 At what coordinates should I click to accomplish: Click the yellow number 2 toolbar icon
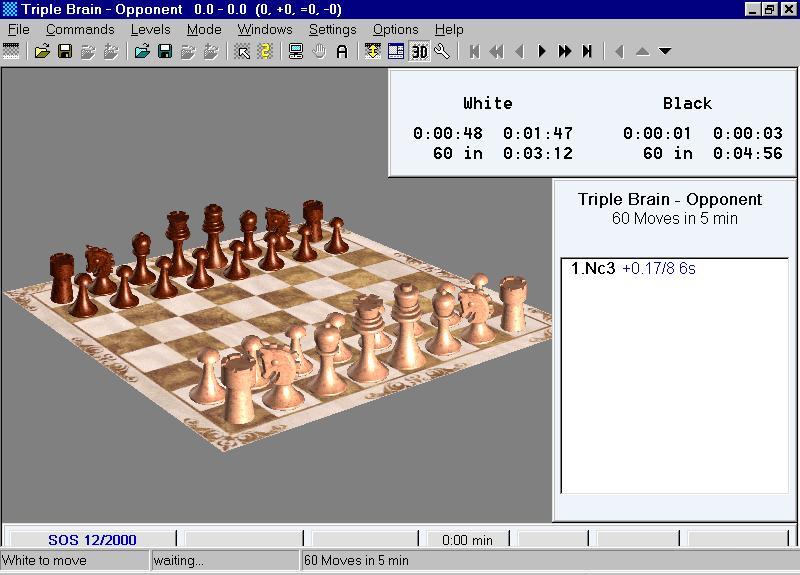(265, 51)
